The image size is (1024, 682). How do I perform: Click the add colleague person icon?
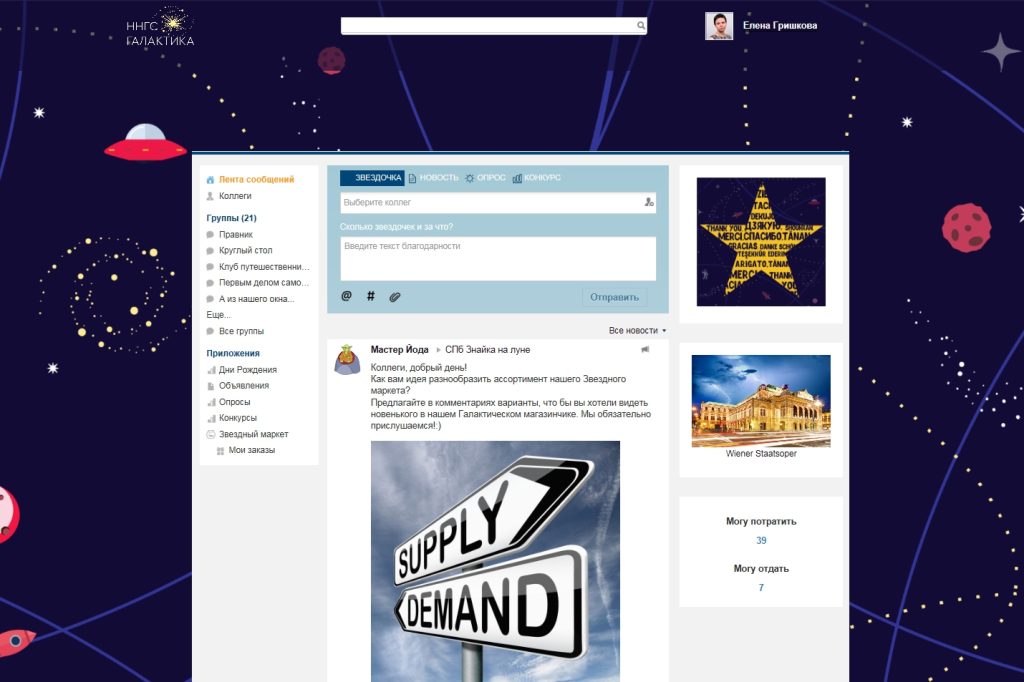(x=649, y=202)
